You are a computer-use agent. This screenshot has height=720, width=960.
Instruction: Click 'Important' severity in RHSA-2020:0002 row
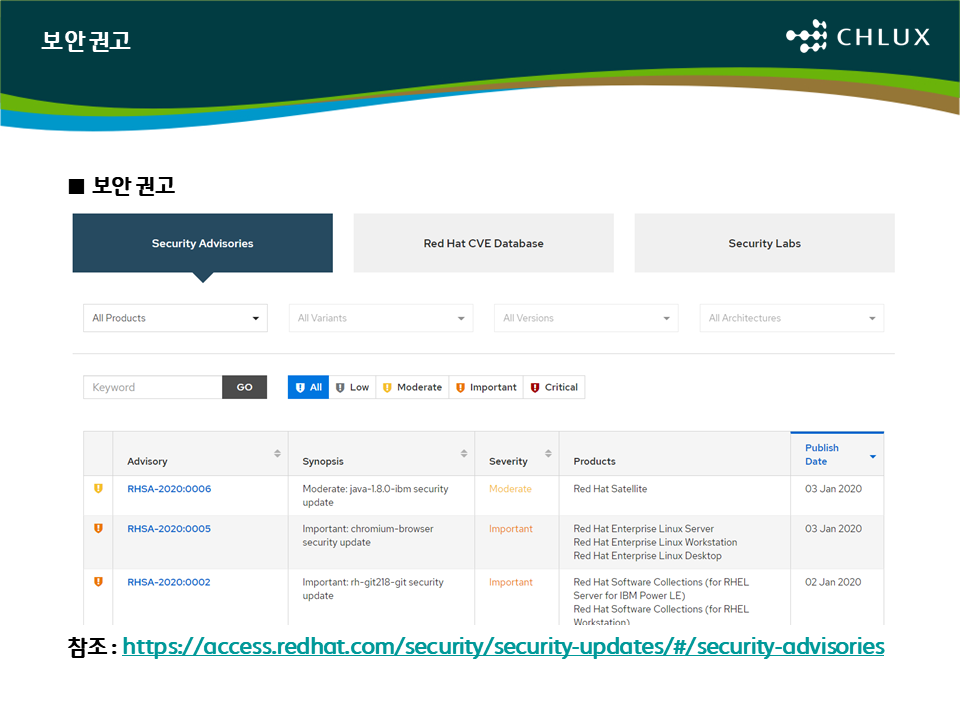click(x=511, y=582)
